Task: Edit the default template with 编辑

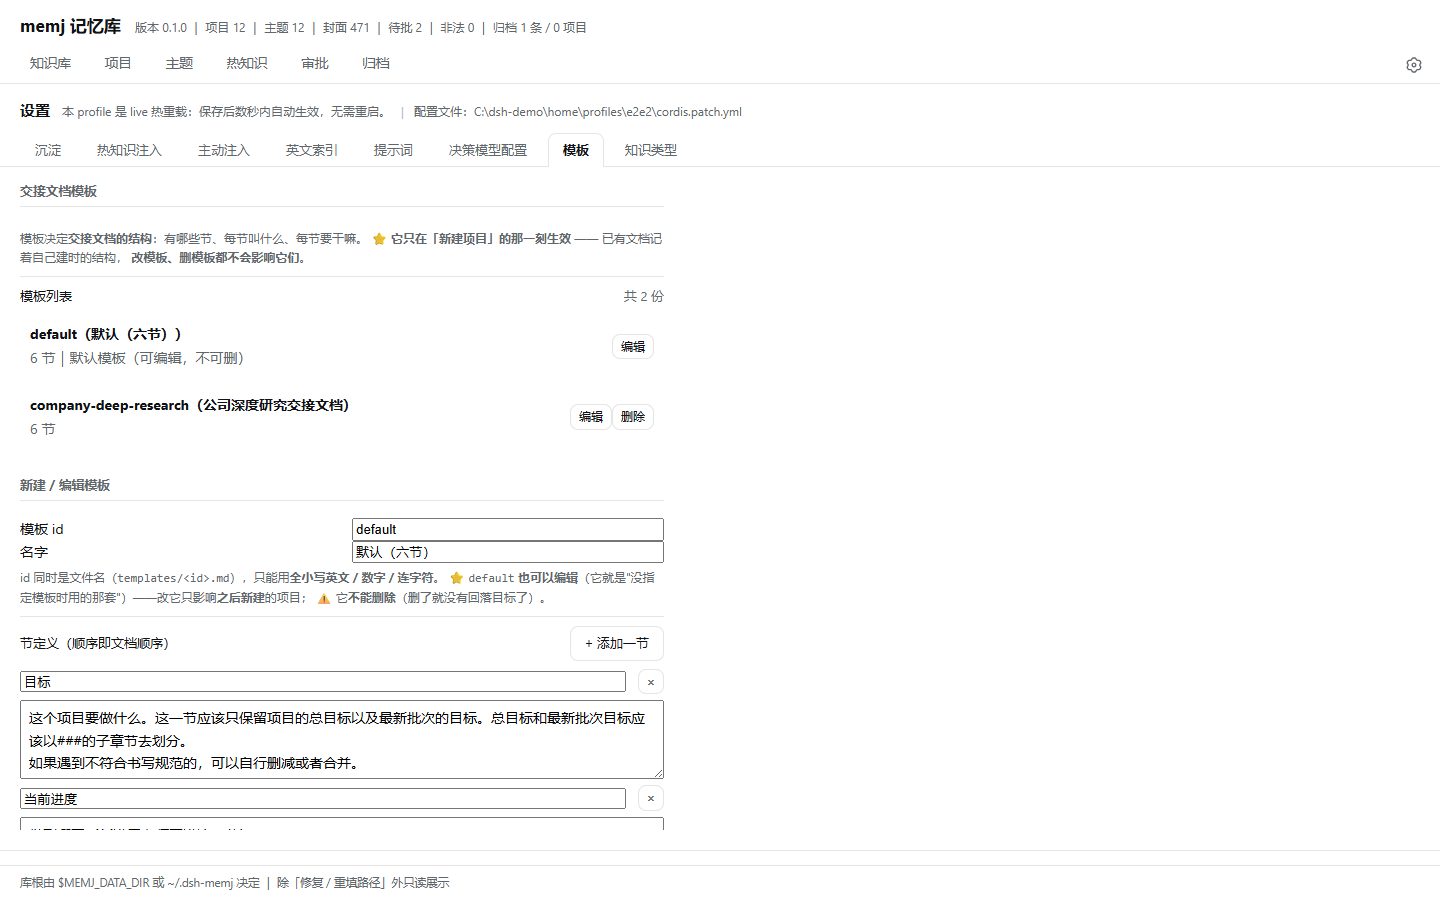Action: pyautogui.click(x=633, y=346)
